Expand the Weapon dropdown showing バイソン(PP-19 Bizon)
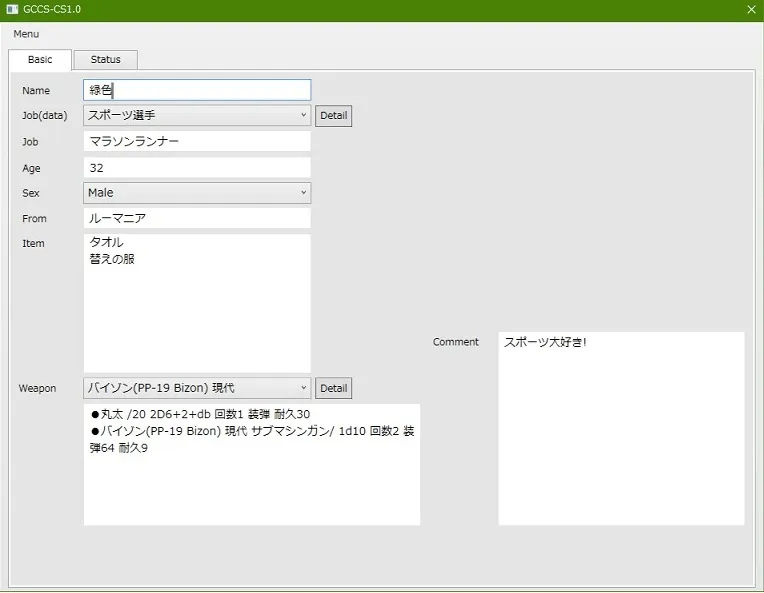Viewport: 764px width, 593px height. pyautogui.click(x=197, y=388)
